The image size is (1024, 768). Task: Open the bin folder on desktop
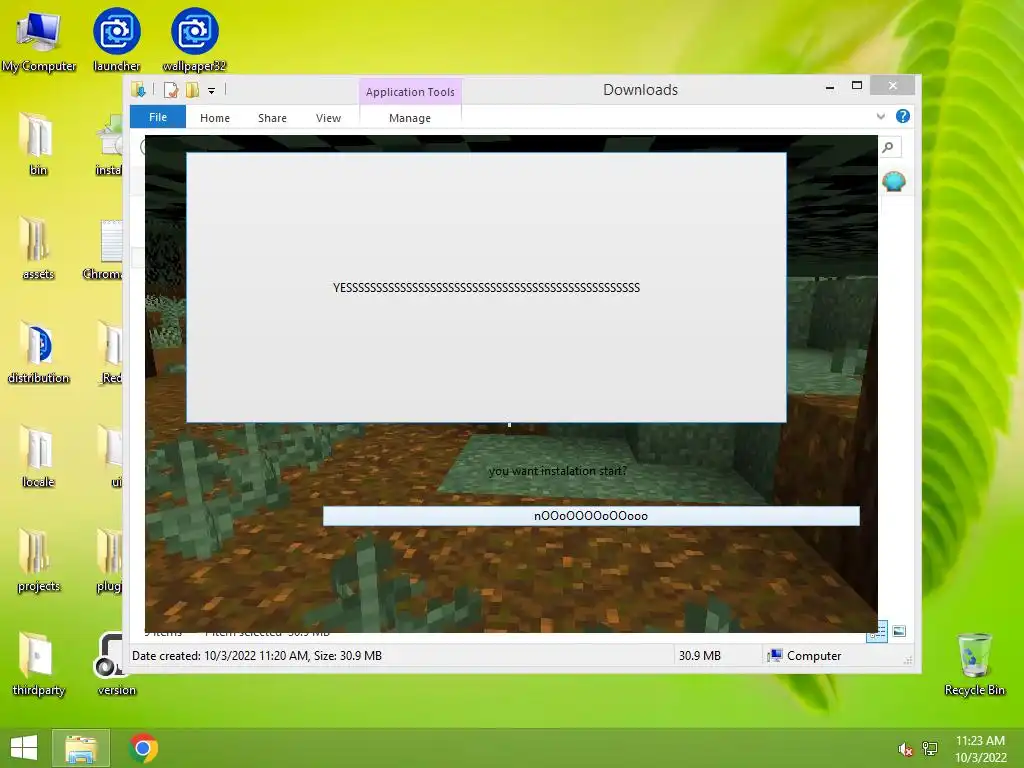click(38, 144)
